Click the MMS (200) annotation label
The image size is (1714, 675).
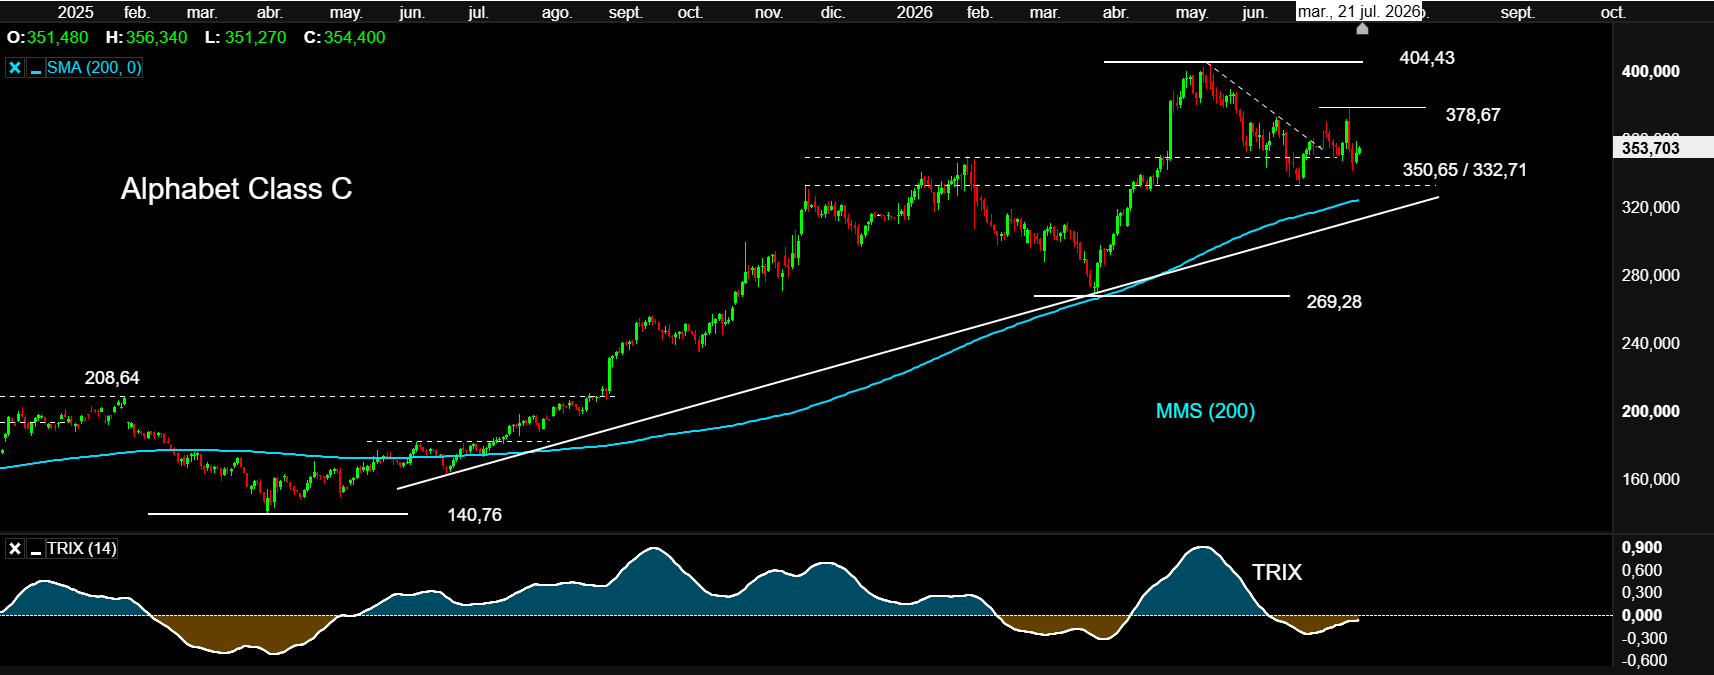[1205, 411]
